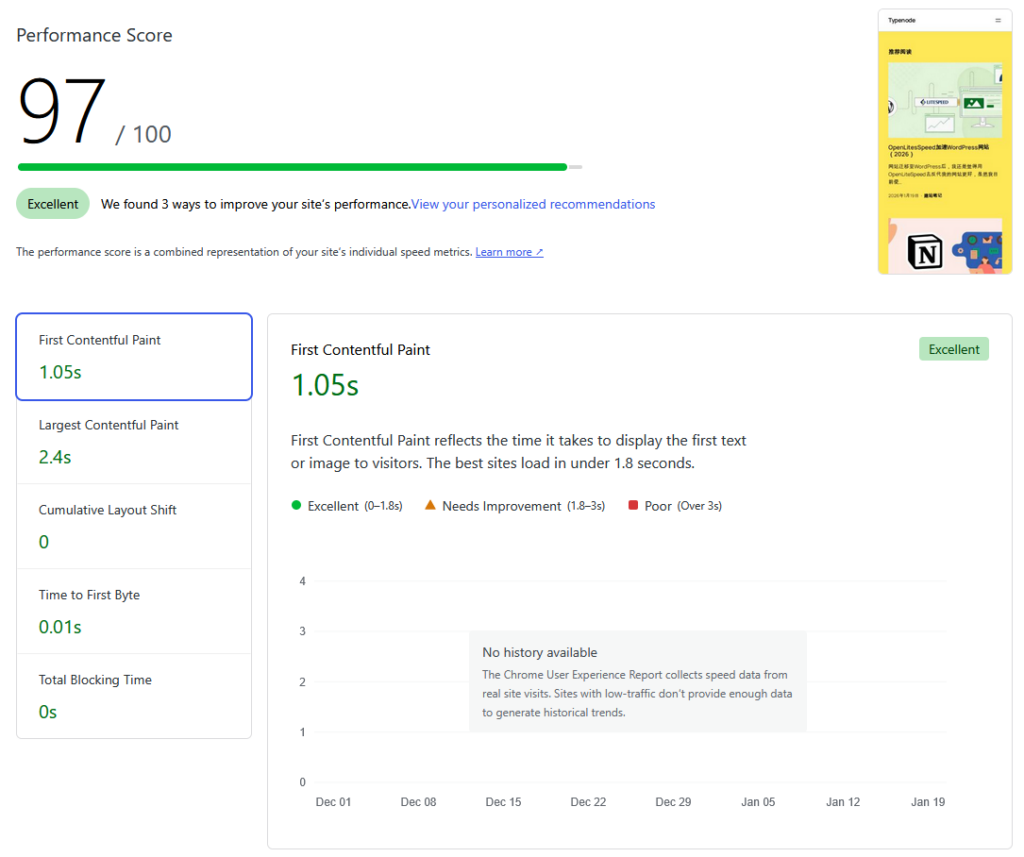Screen dimensions: 1024x857
Task: Click the Excellent badge below the score
Action: 53,204
